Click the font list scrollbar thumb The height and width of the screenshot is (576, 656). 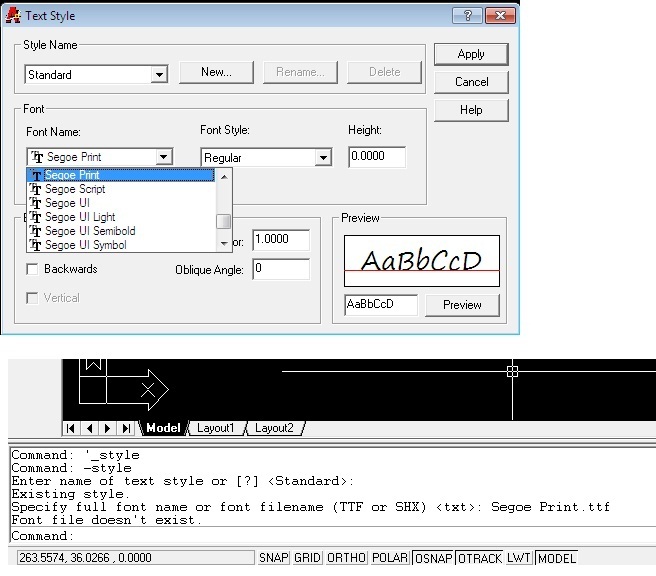(224, 222)
